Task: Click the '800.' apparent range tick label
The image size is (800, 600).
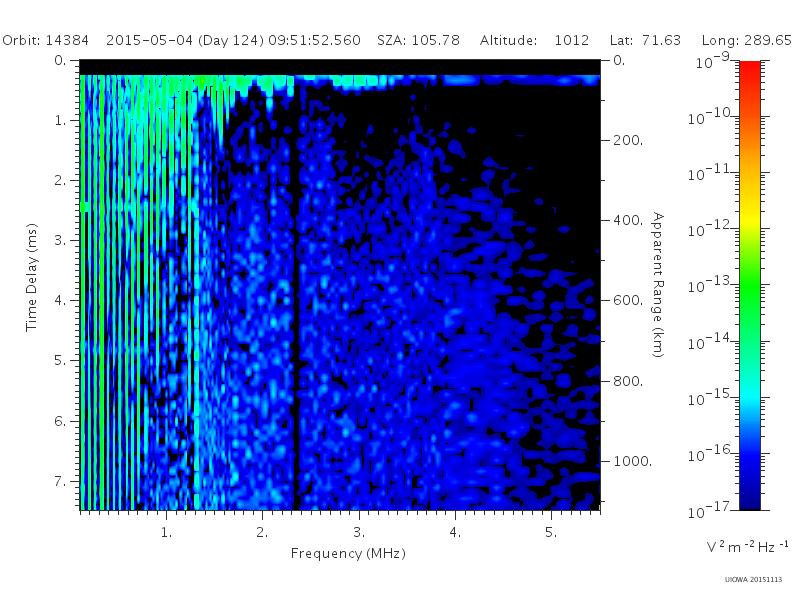Action: click(628, 381)
